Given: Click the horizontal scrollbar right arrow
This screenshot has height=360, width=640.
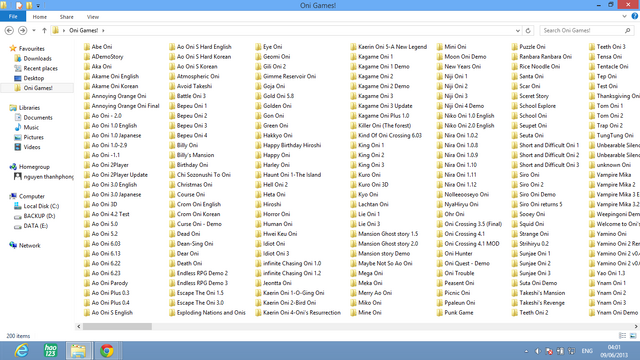Looking at the screenshot, I should click(x=636, y=327).
